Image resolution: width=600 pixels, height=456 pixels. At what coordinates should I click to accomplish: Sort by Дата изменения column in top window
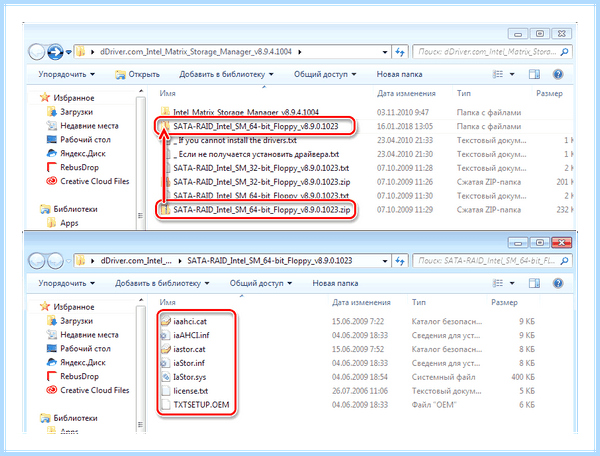coord(406,93)
